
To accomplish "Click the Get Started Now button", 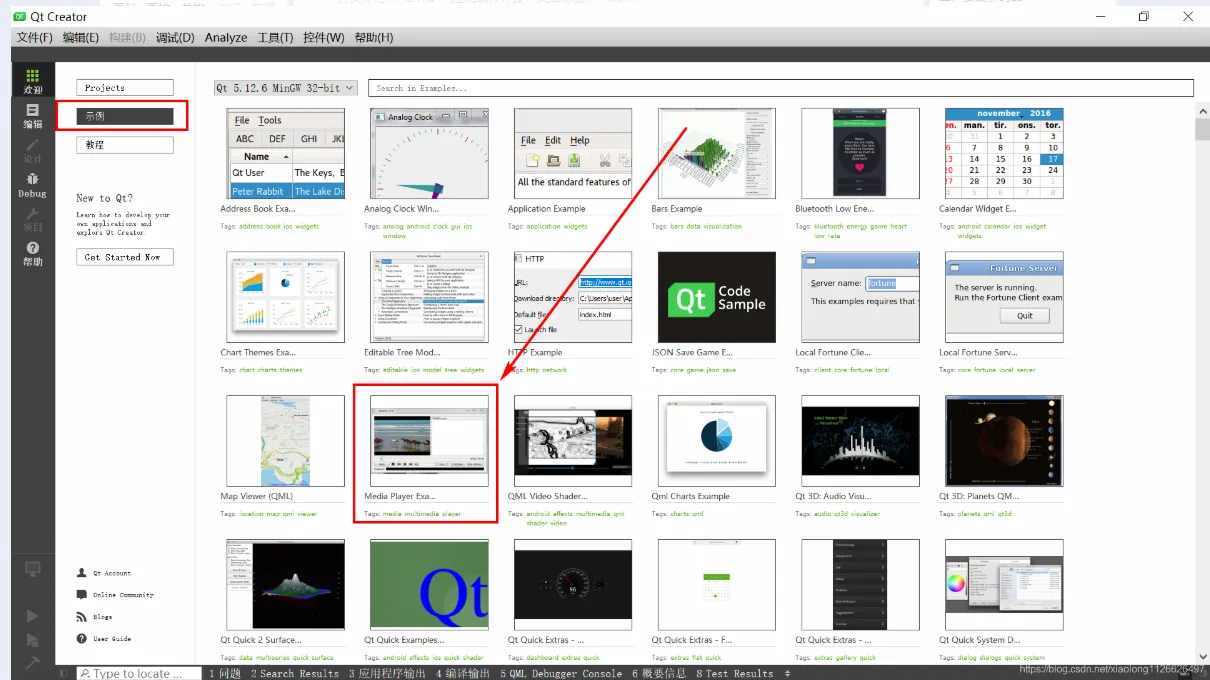I will [124, 257].
